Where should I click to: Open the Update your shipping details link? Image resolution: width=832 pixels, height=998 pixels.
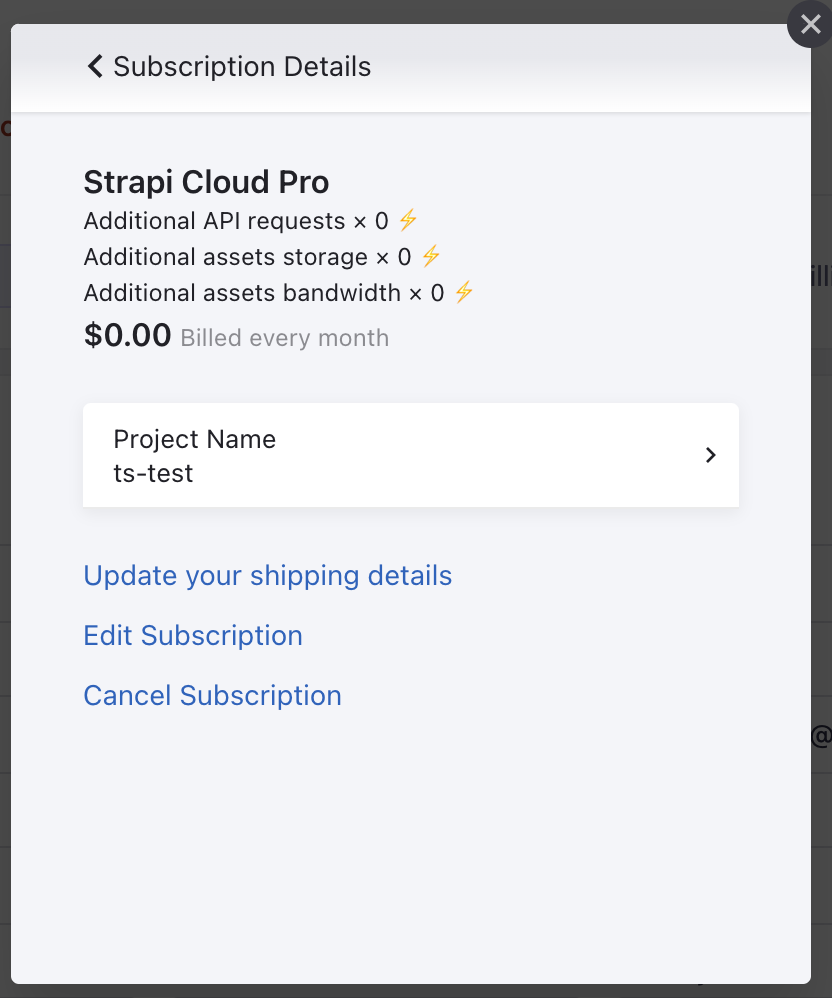[x=267, y=576]
